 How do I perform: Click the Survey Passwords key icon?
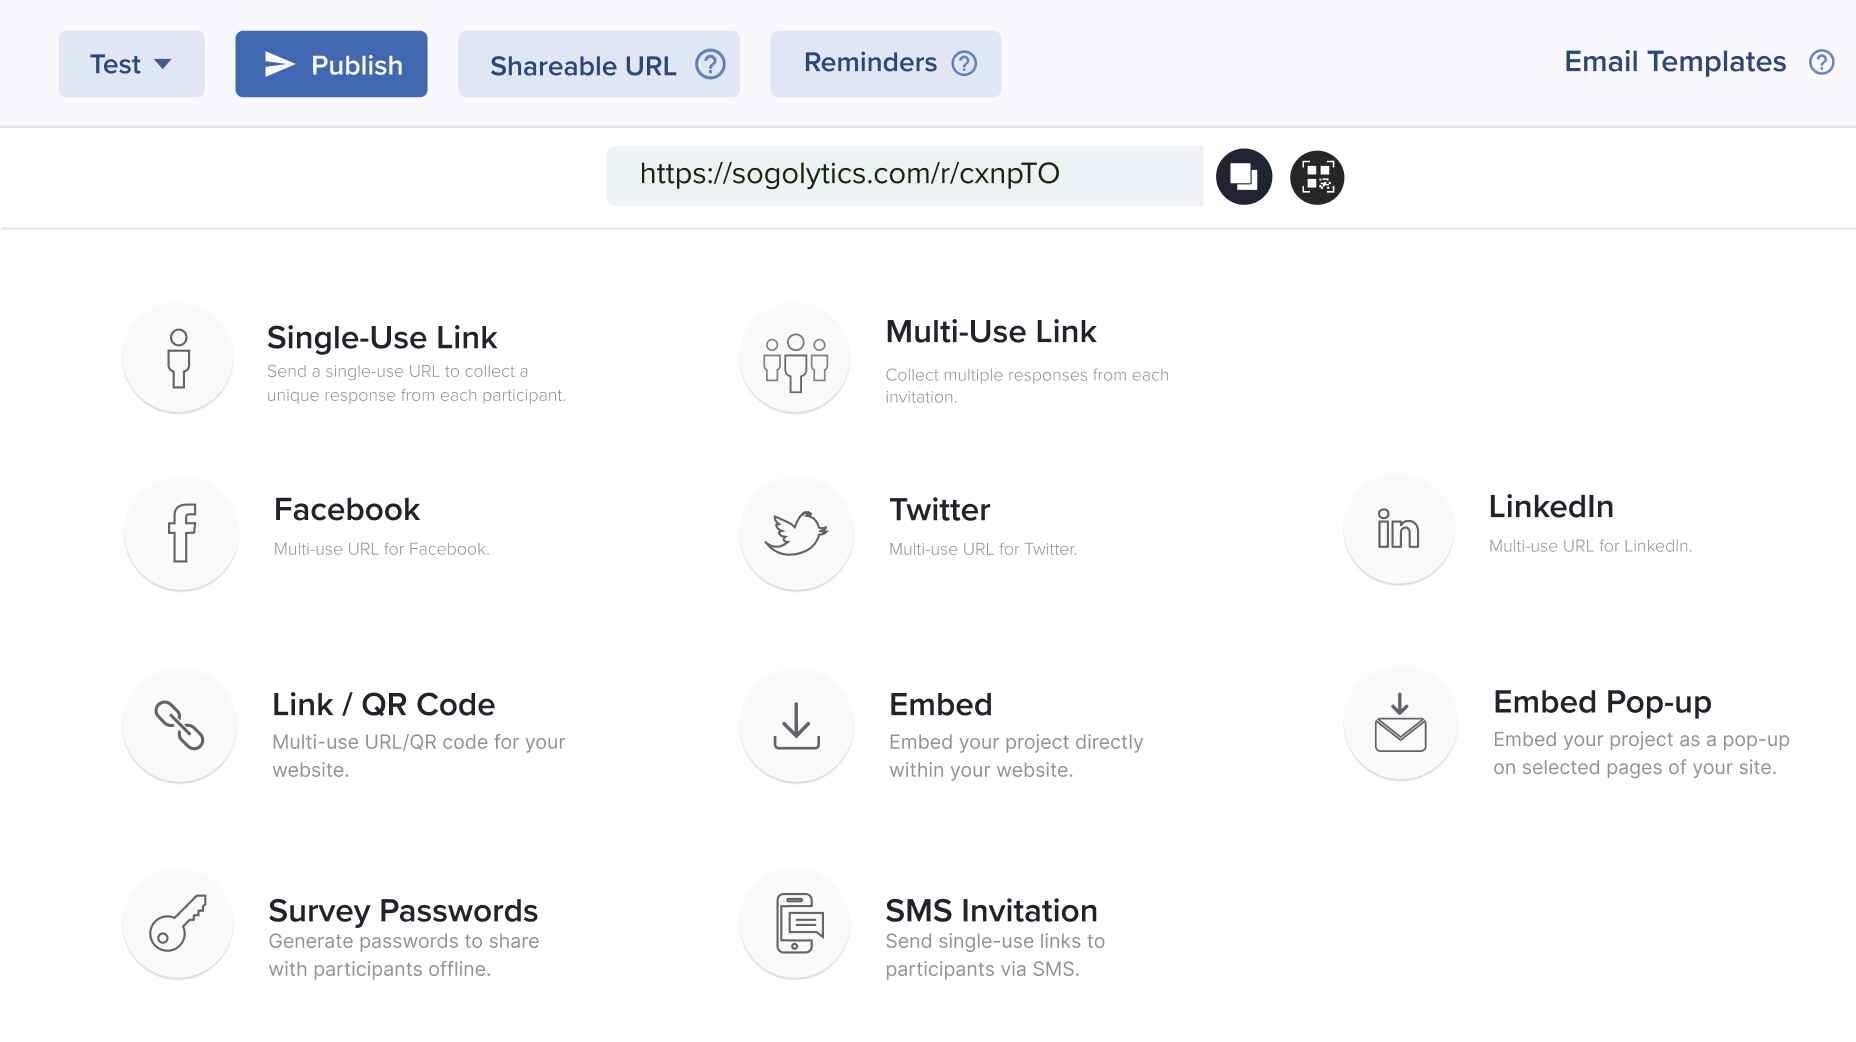point(178,923)
